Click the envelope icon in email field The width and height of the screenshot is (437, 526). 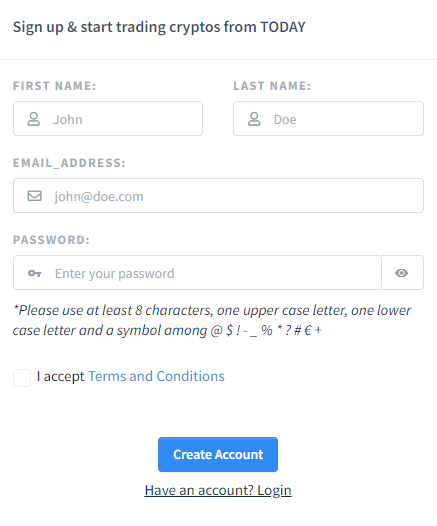[34, 196]
